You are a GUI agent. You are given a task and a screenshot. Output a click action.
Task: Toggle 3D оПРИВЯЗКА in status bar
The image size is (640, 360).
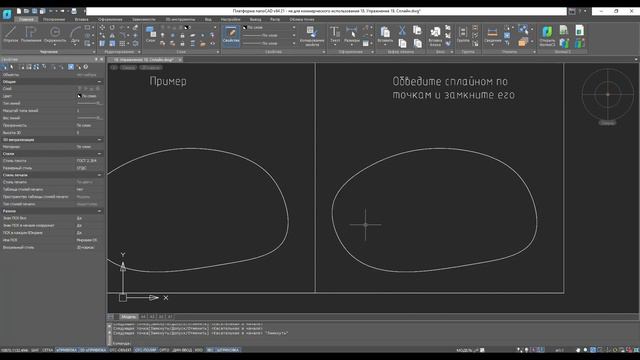coord(93,350)
